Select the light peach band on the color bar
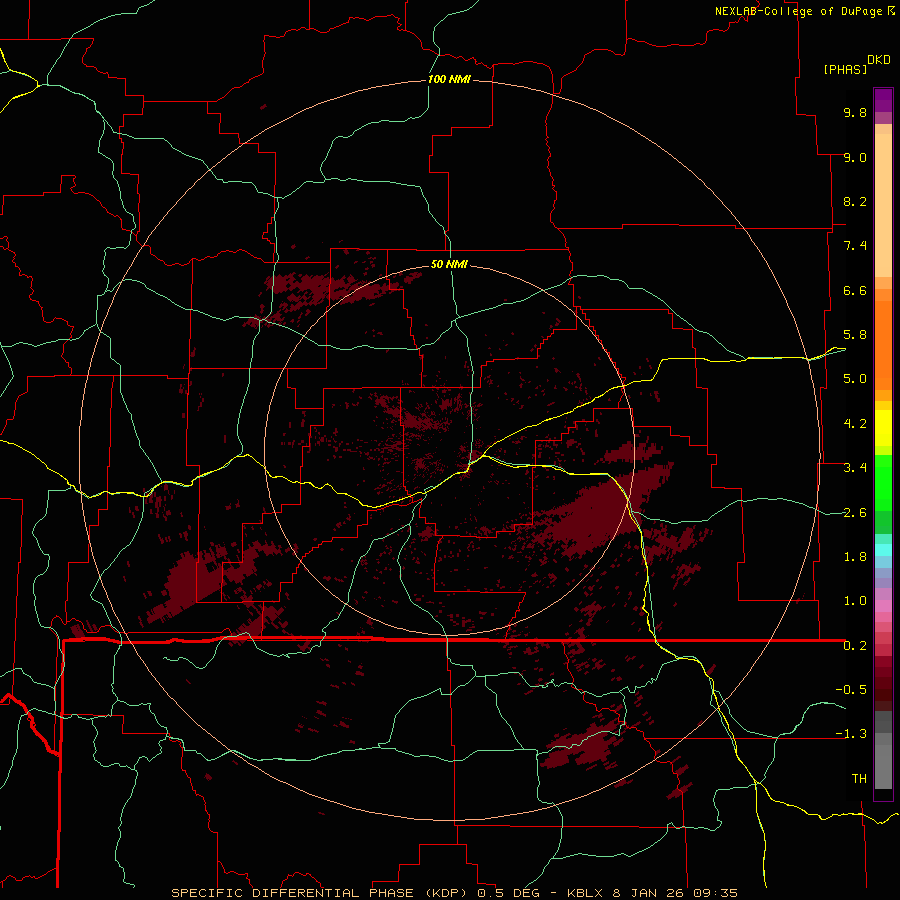 (x=883, y=205)
